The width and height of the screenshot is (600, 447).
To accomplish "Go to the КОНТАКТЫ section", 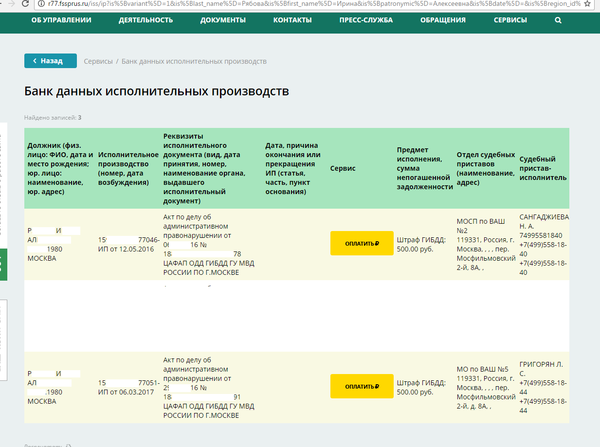I will tap(292, 19).
